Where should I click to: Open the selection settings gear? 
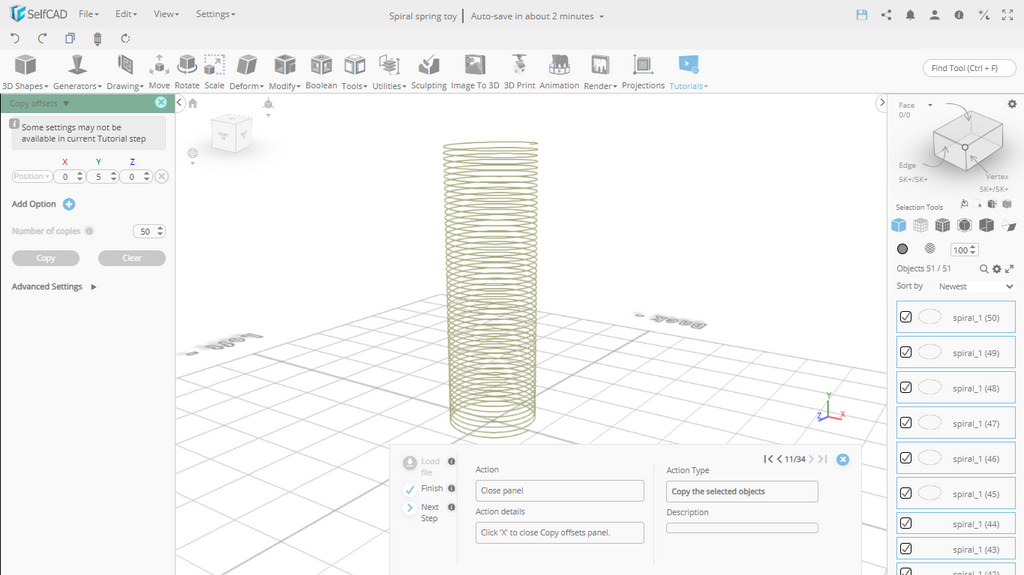1012,104
